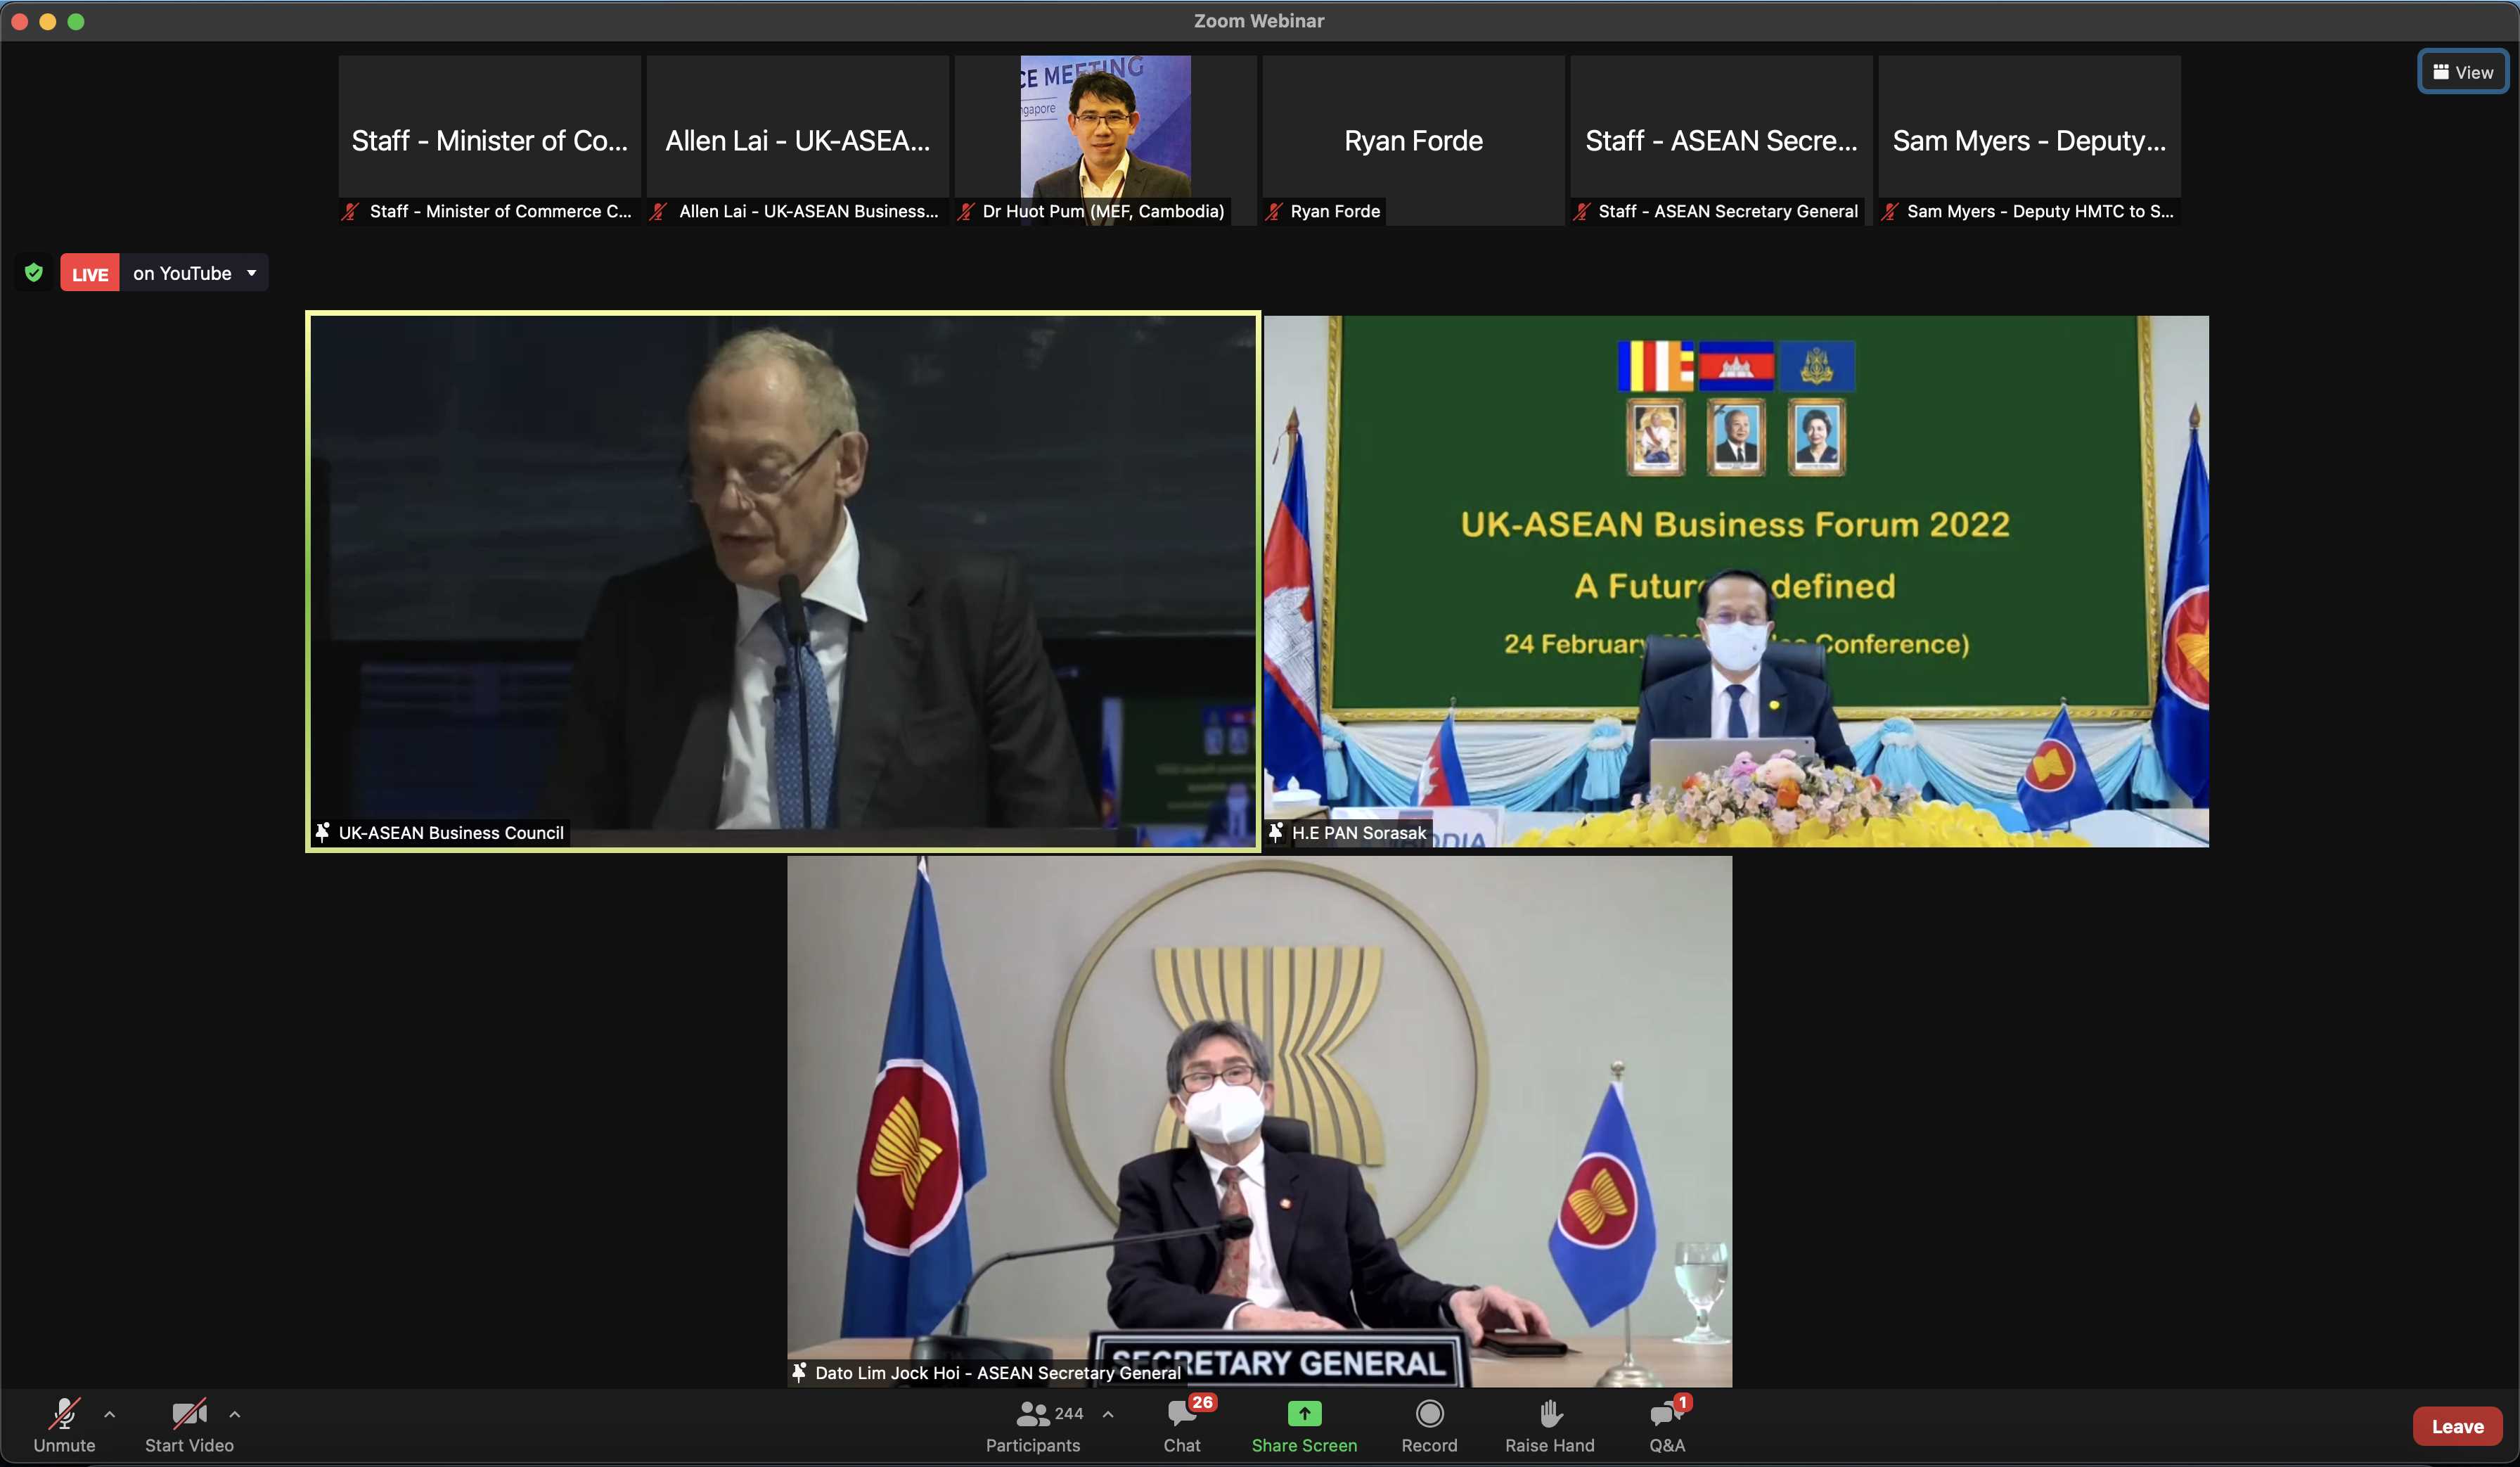Click muted mic icon for Staff - Minister of Commerce

pyautogui.click(x=350, y=211)
